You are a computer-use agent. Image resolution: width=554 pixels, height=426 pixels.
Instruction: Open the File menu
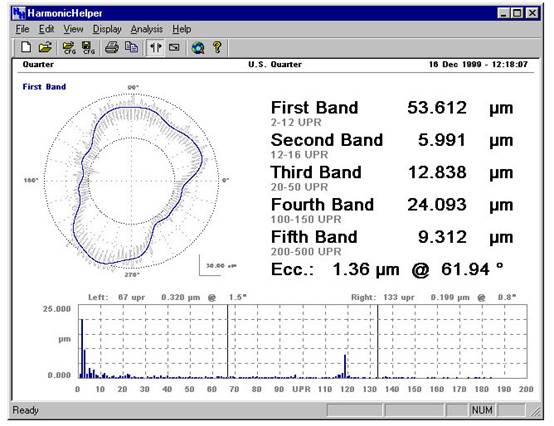(x=22, y=29)
